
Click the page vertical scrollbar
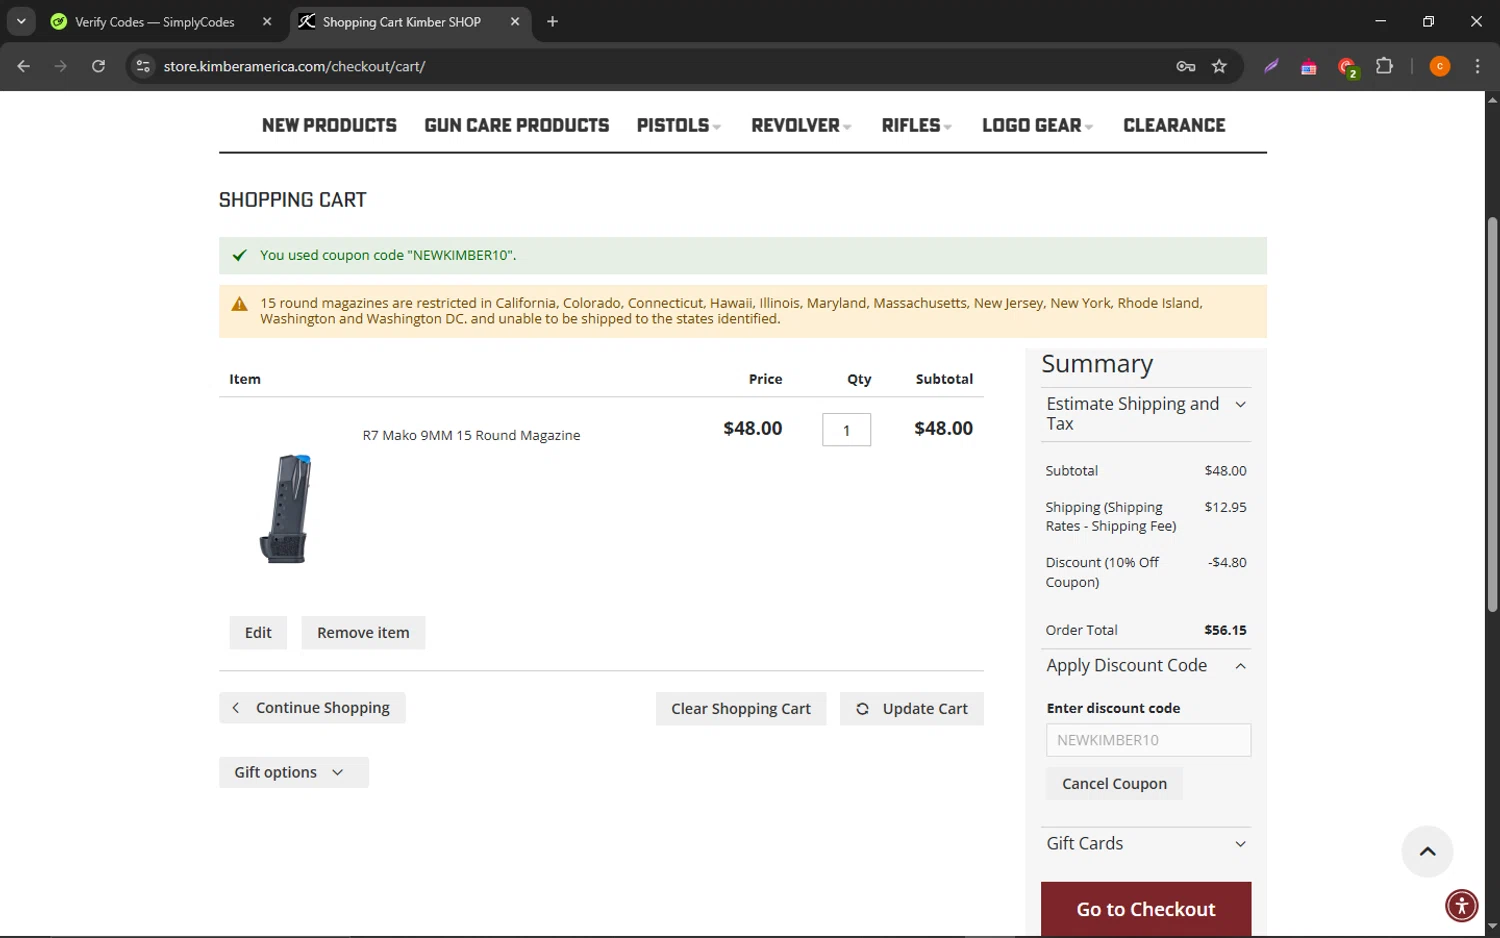tap(1492, 414)
